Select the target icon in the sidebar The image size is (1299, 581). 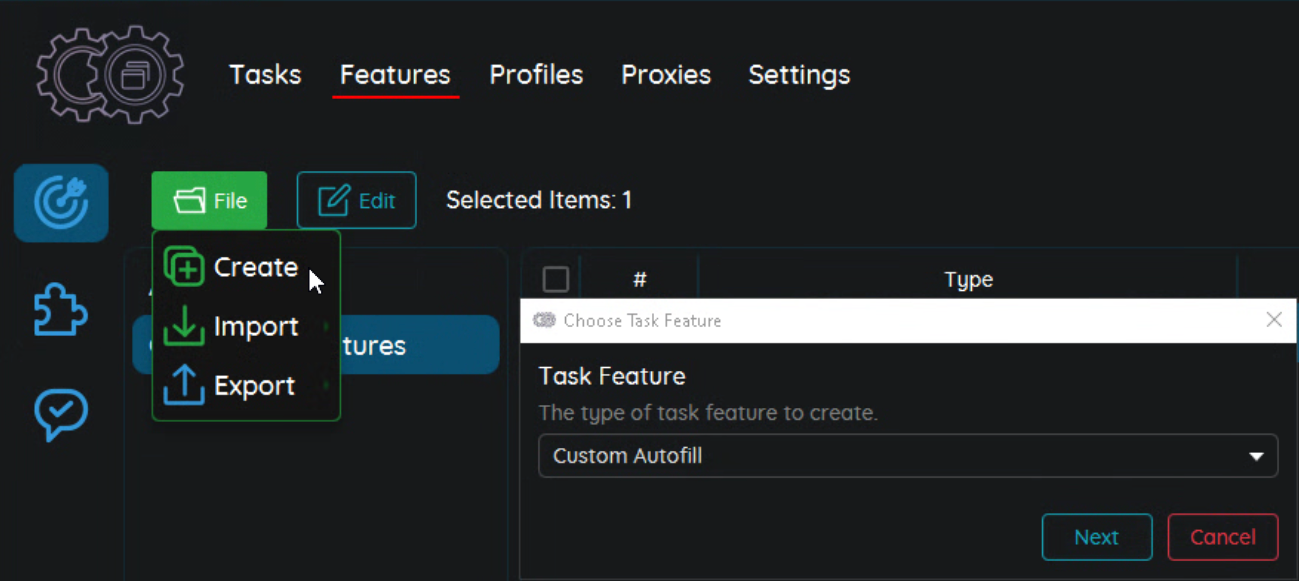pyautogui.click(x=61, y=203)
